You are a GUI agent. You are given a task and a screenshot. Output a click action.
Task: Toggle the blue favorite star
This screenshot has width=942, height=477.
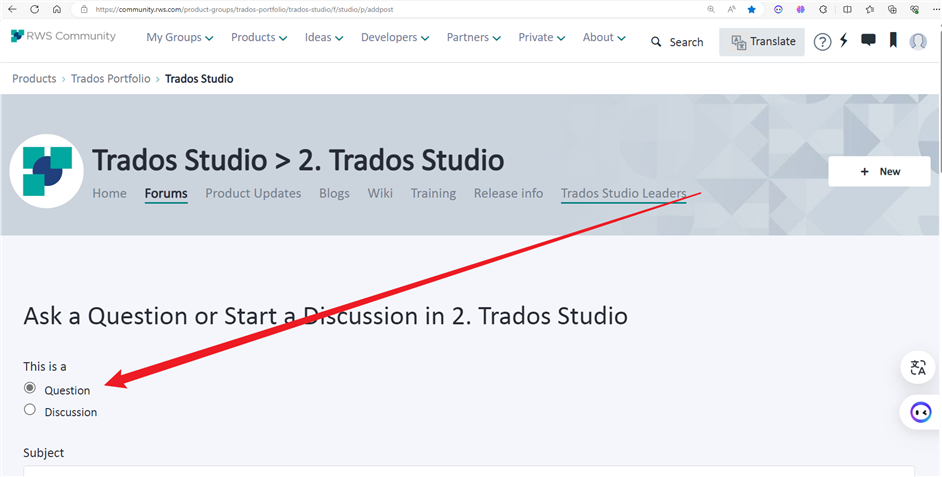[752, 9]
